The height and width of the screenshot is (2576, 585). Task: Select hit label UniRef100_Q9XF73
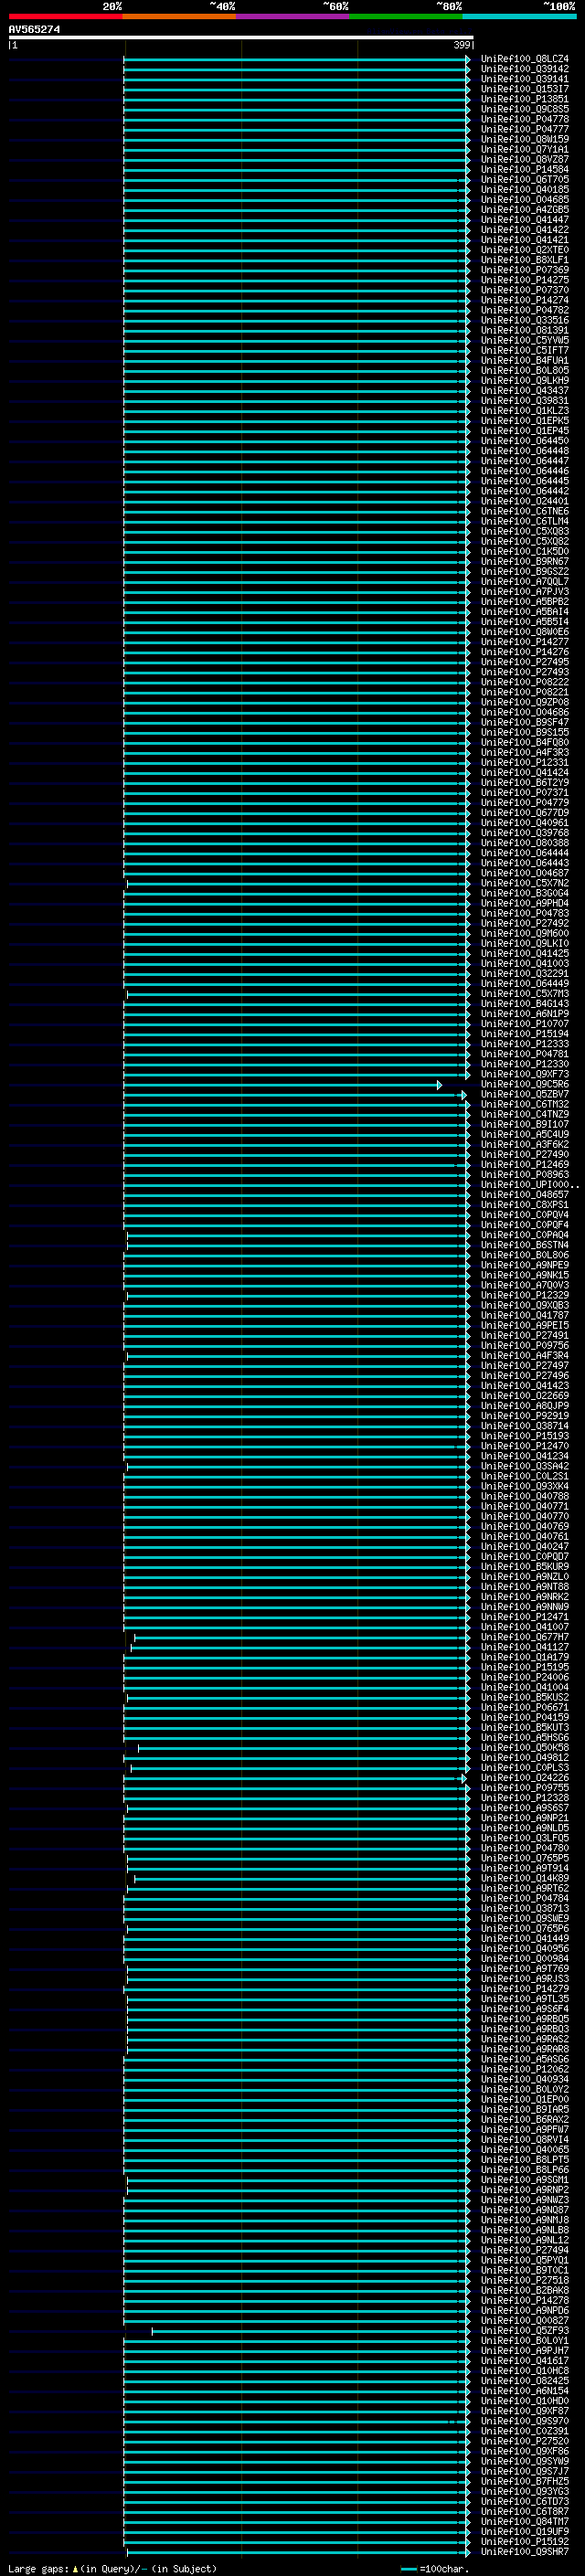[x=525, y=1074]
